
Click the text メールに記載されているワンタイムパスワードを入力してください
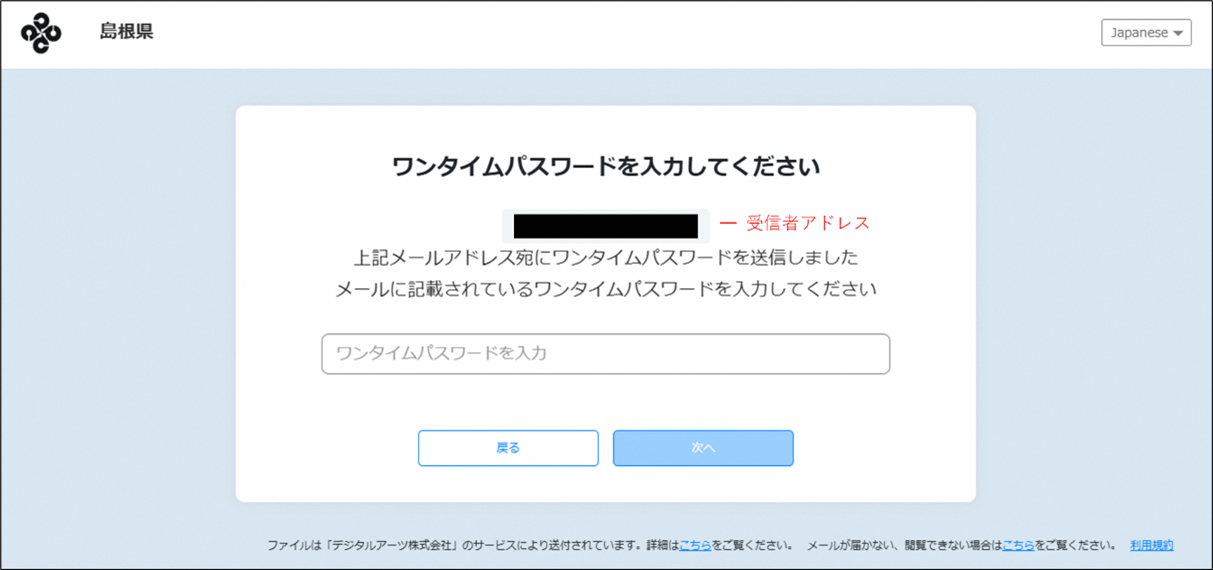606,290
